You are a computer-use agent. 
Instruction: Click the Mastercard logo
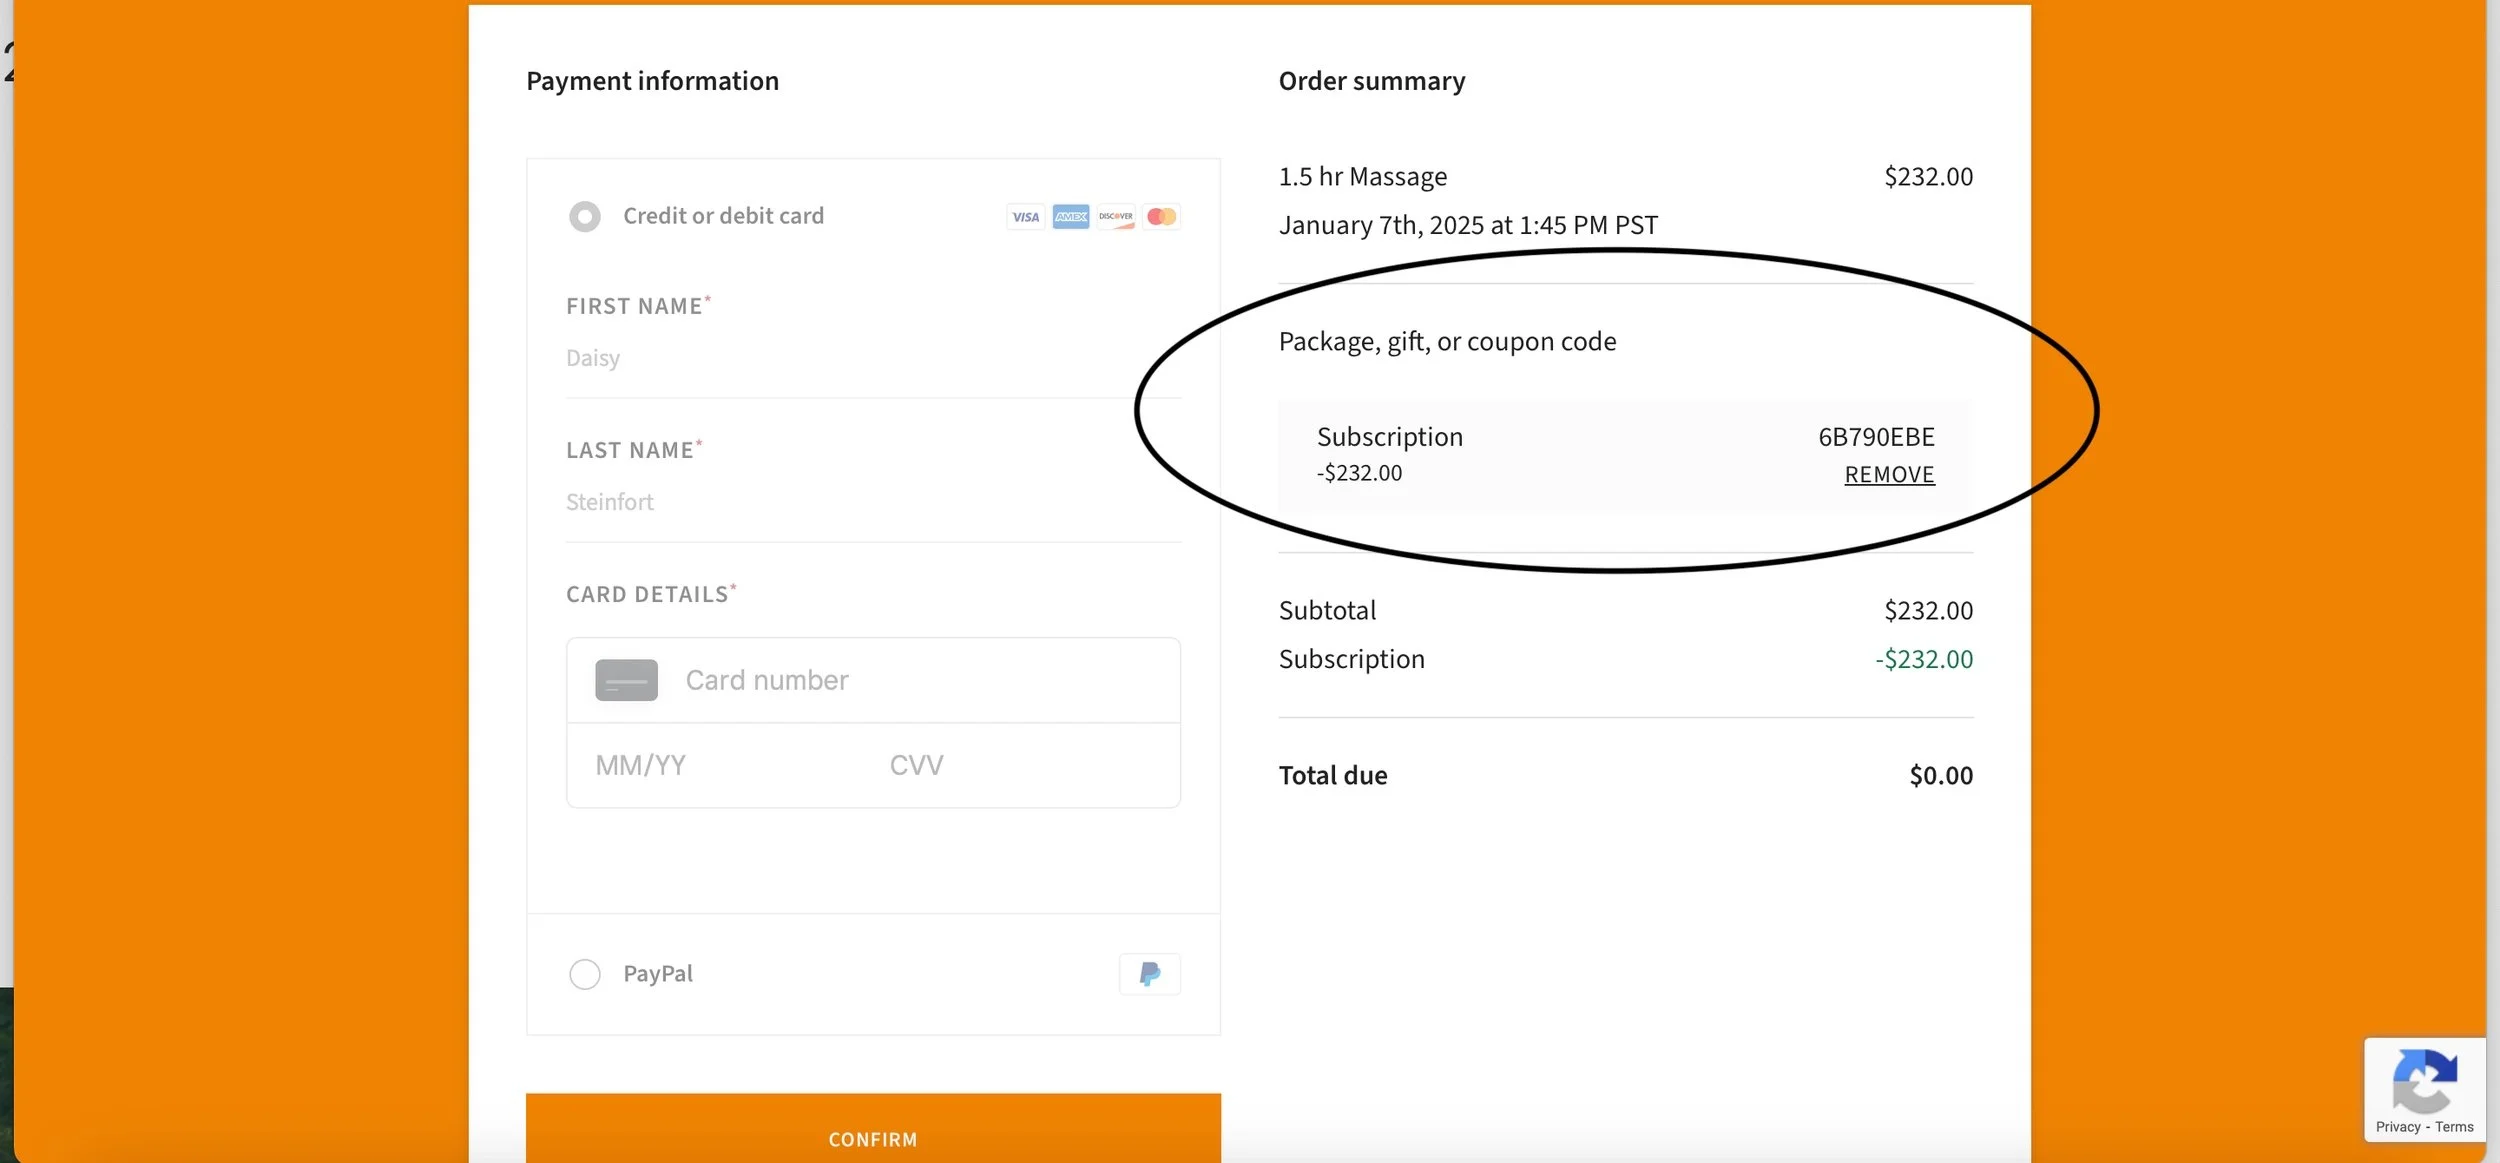pyautogui.click(x=1161, y=217)
